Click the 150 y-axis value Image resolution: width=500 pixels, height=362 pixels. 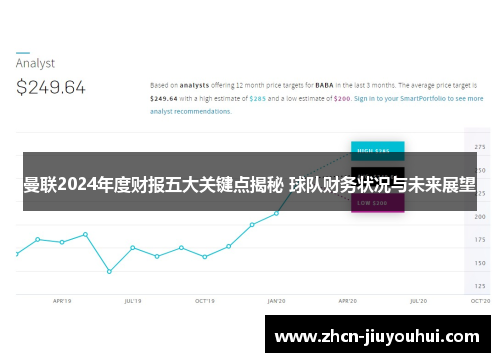[480, 263]
